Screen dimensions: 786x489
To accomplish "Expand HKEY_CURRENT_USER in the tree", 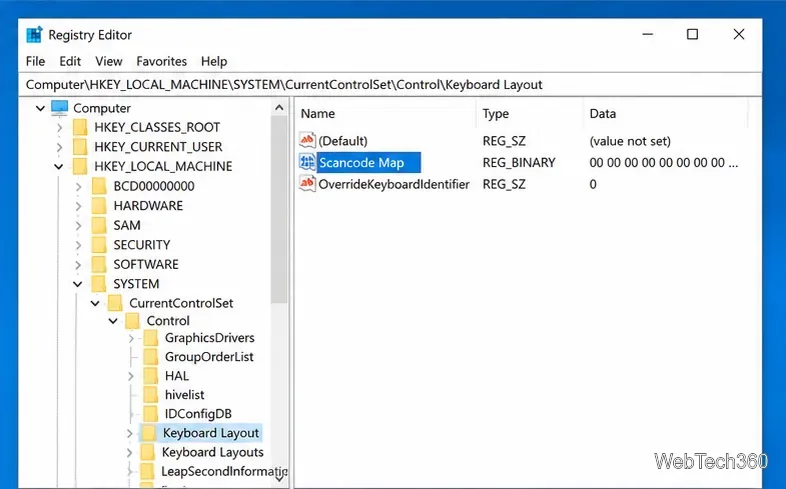I will [x=60, y=147].
